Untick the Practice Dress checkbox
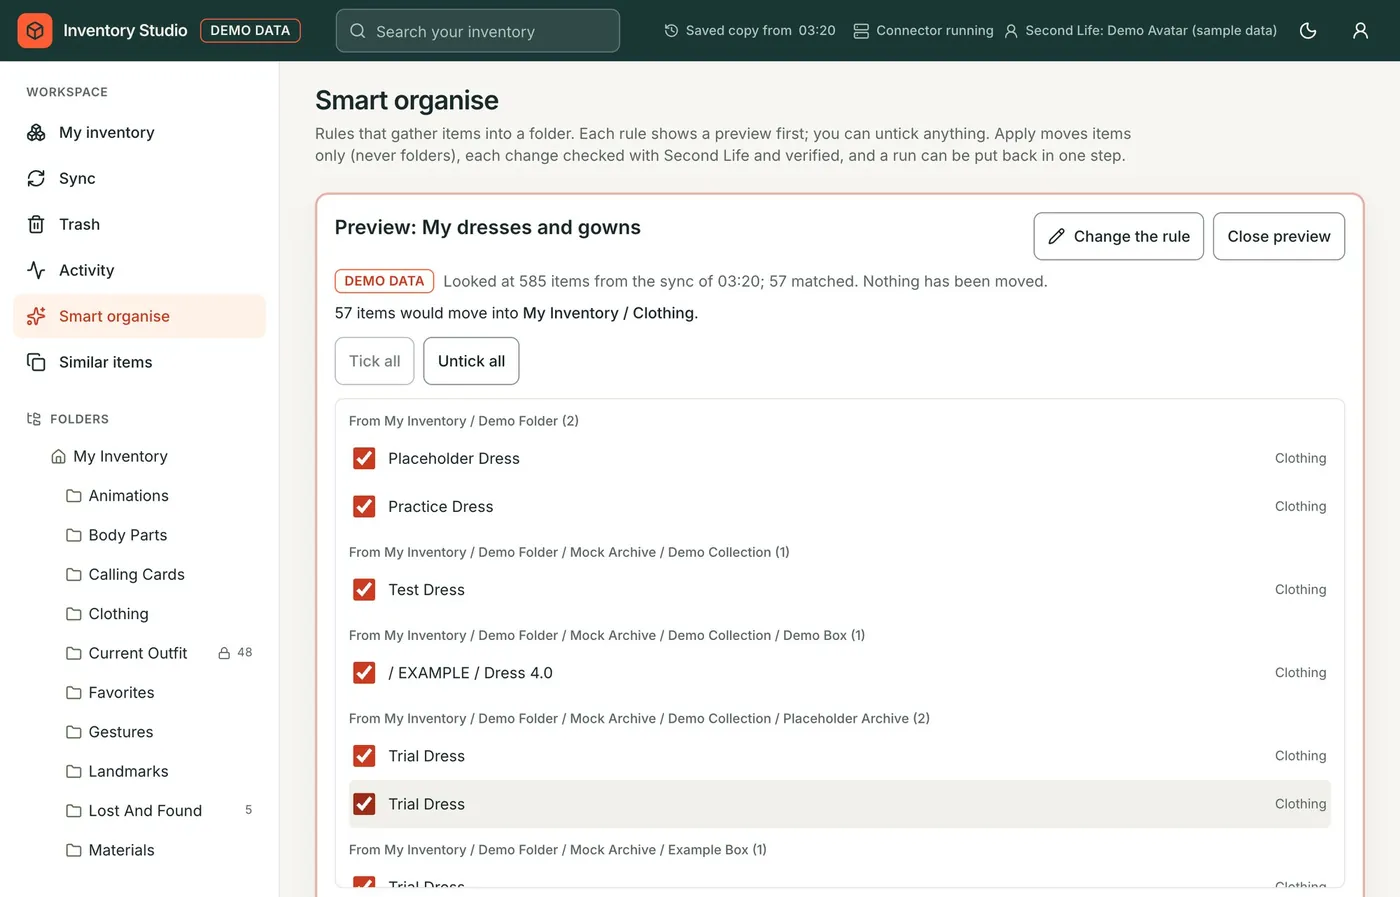 tap(364, 506)
